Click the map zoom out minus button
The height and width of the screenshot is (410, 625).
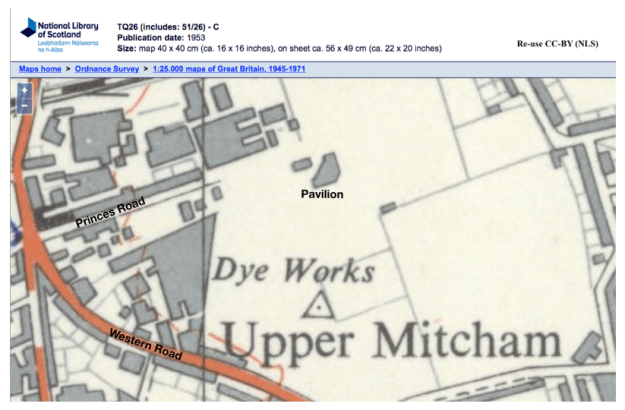24,104
